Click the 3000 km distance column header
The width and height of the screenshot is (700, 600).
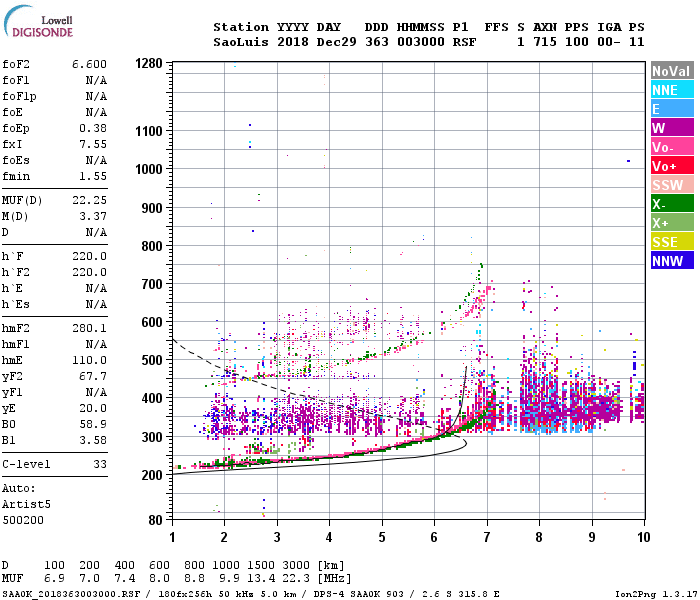296,565
